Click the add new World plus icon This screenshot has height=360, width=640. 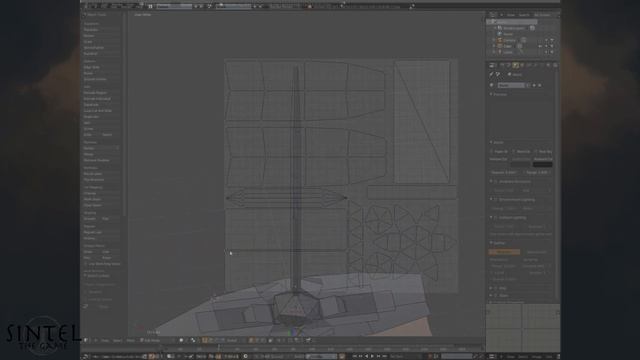534,85
